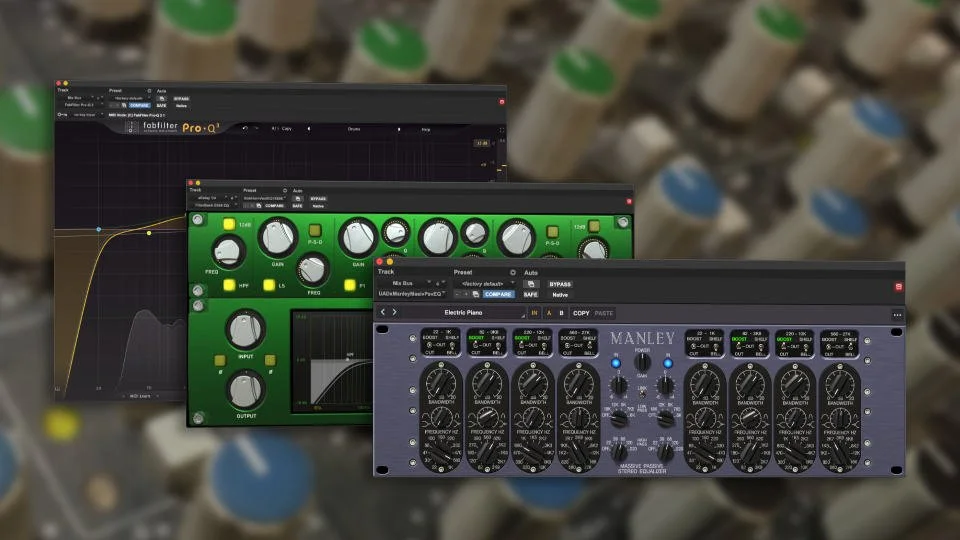960x540 pixels.
Task: Flip shelf/bell switch of left 22-1K band
Action: (x=454, y=345)
